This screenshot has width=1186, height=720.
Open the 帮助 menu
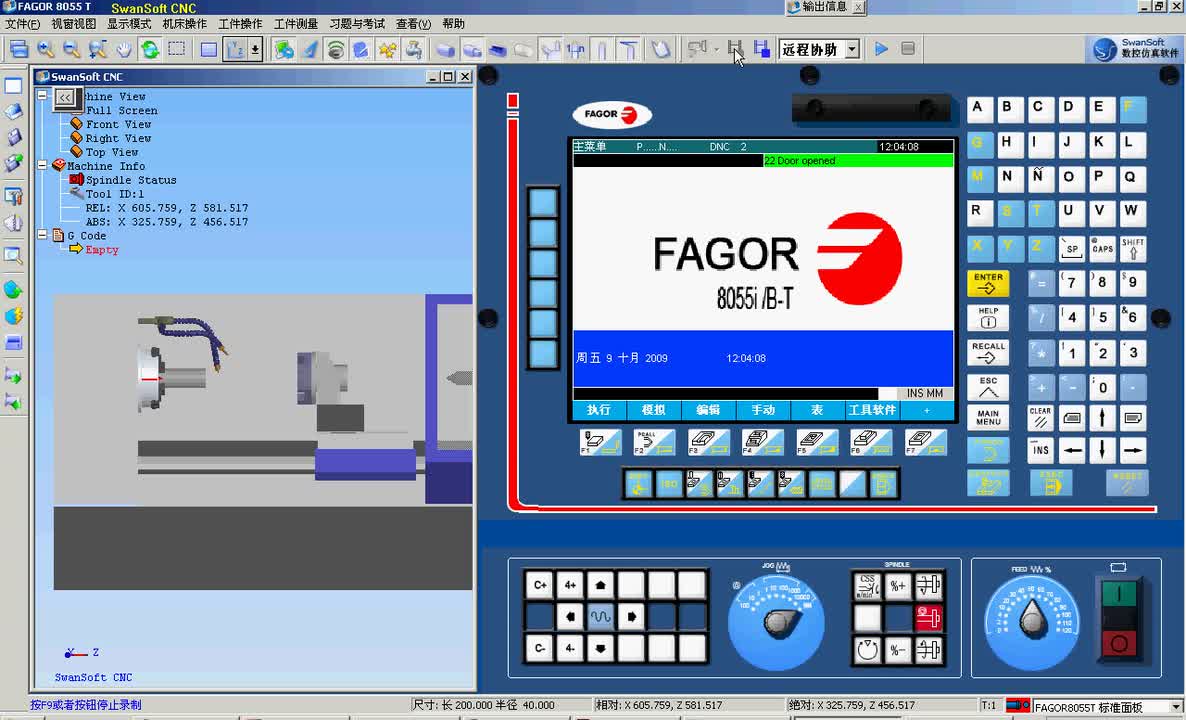(453, 24)
